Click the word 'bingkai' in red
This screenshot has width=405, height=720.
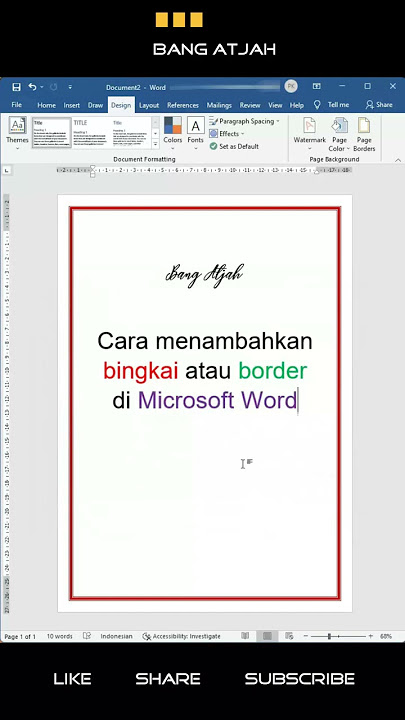pyautogui.click(x=141, y=371)
